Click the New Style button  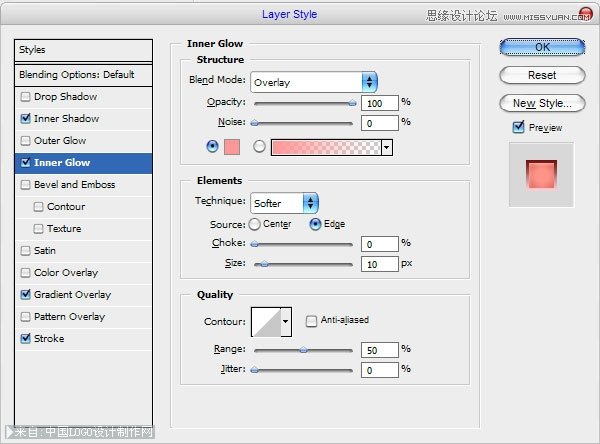click(x=542, y=103)
